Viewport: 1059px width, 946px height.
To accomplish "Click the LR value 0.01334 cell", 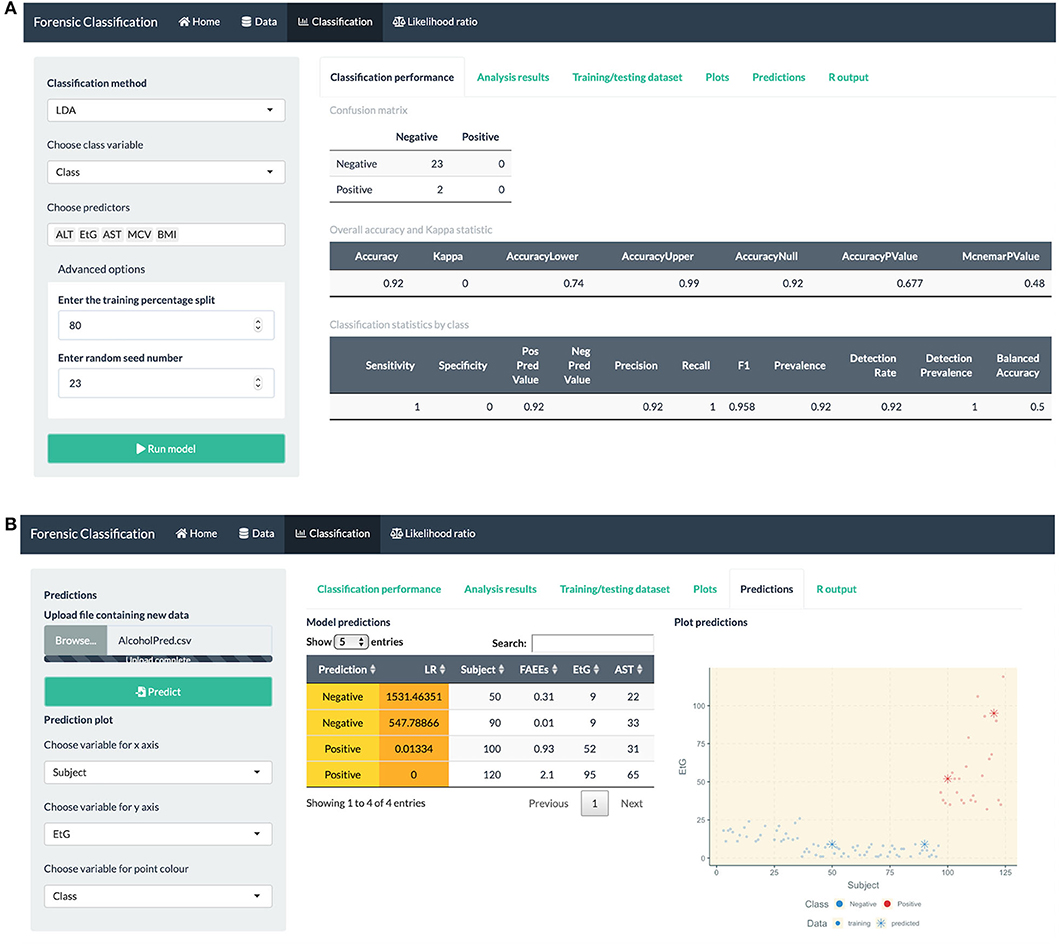I will 413,748.
